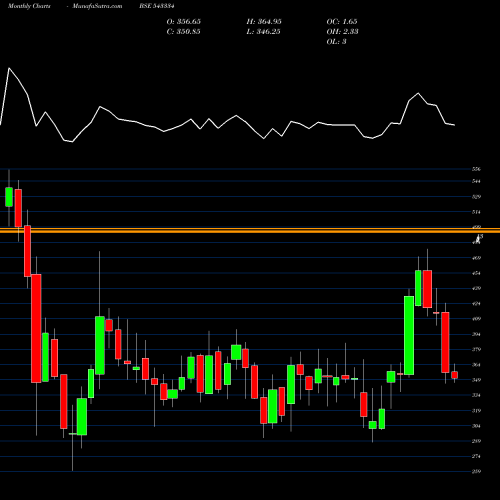The width and height of the screenshot is (500, 500).
Task: Click the first green candle near 529
Action: (9, 197)
